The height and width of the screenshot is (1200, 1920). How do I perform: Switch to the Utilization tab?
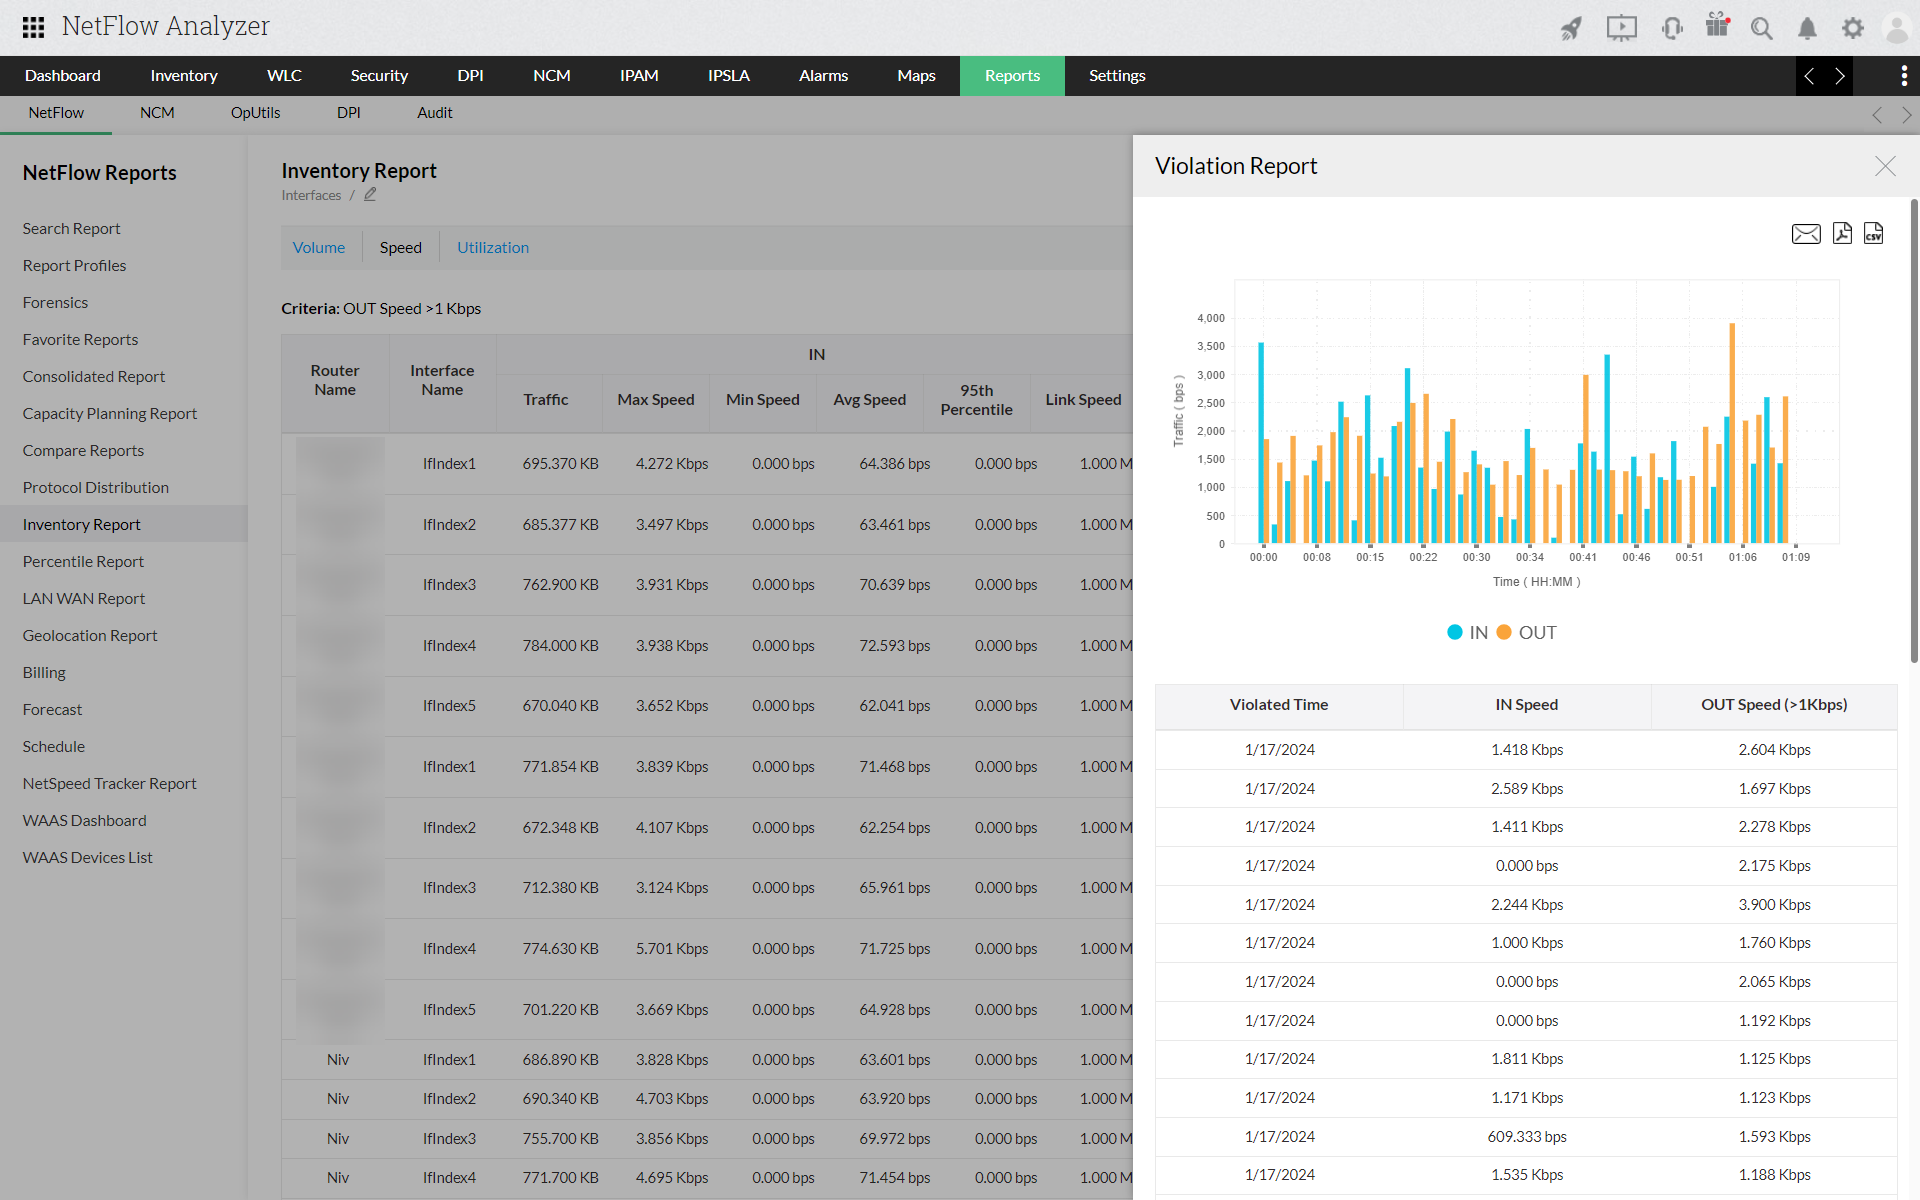[492, 248]
